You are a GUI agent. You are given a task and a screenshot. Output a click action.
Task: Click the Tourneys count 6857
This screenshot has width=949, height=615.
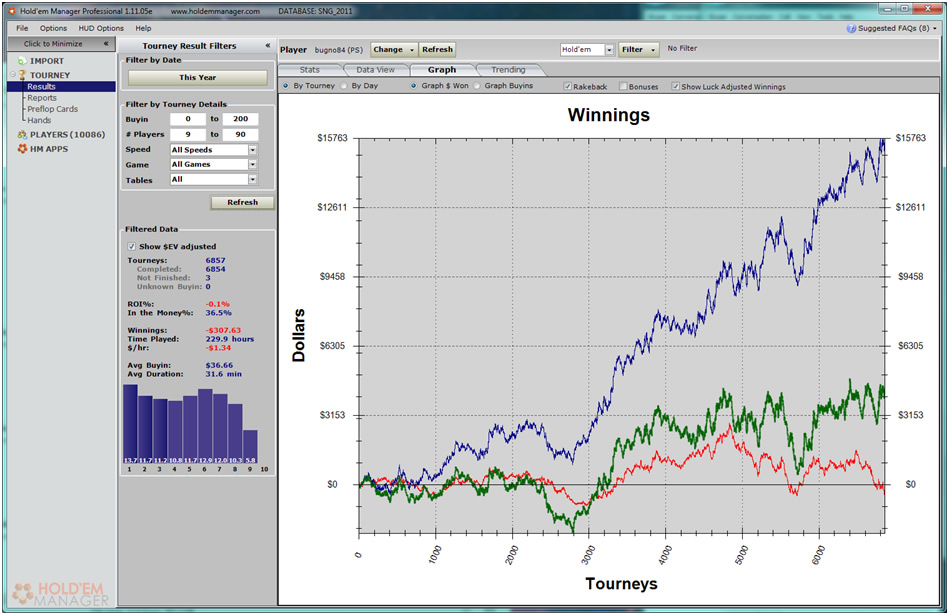coord(215,260)
